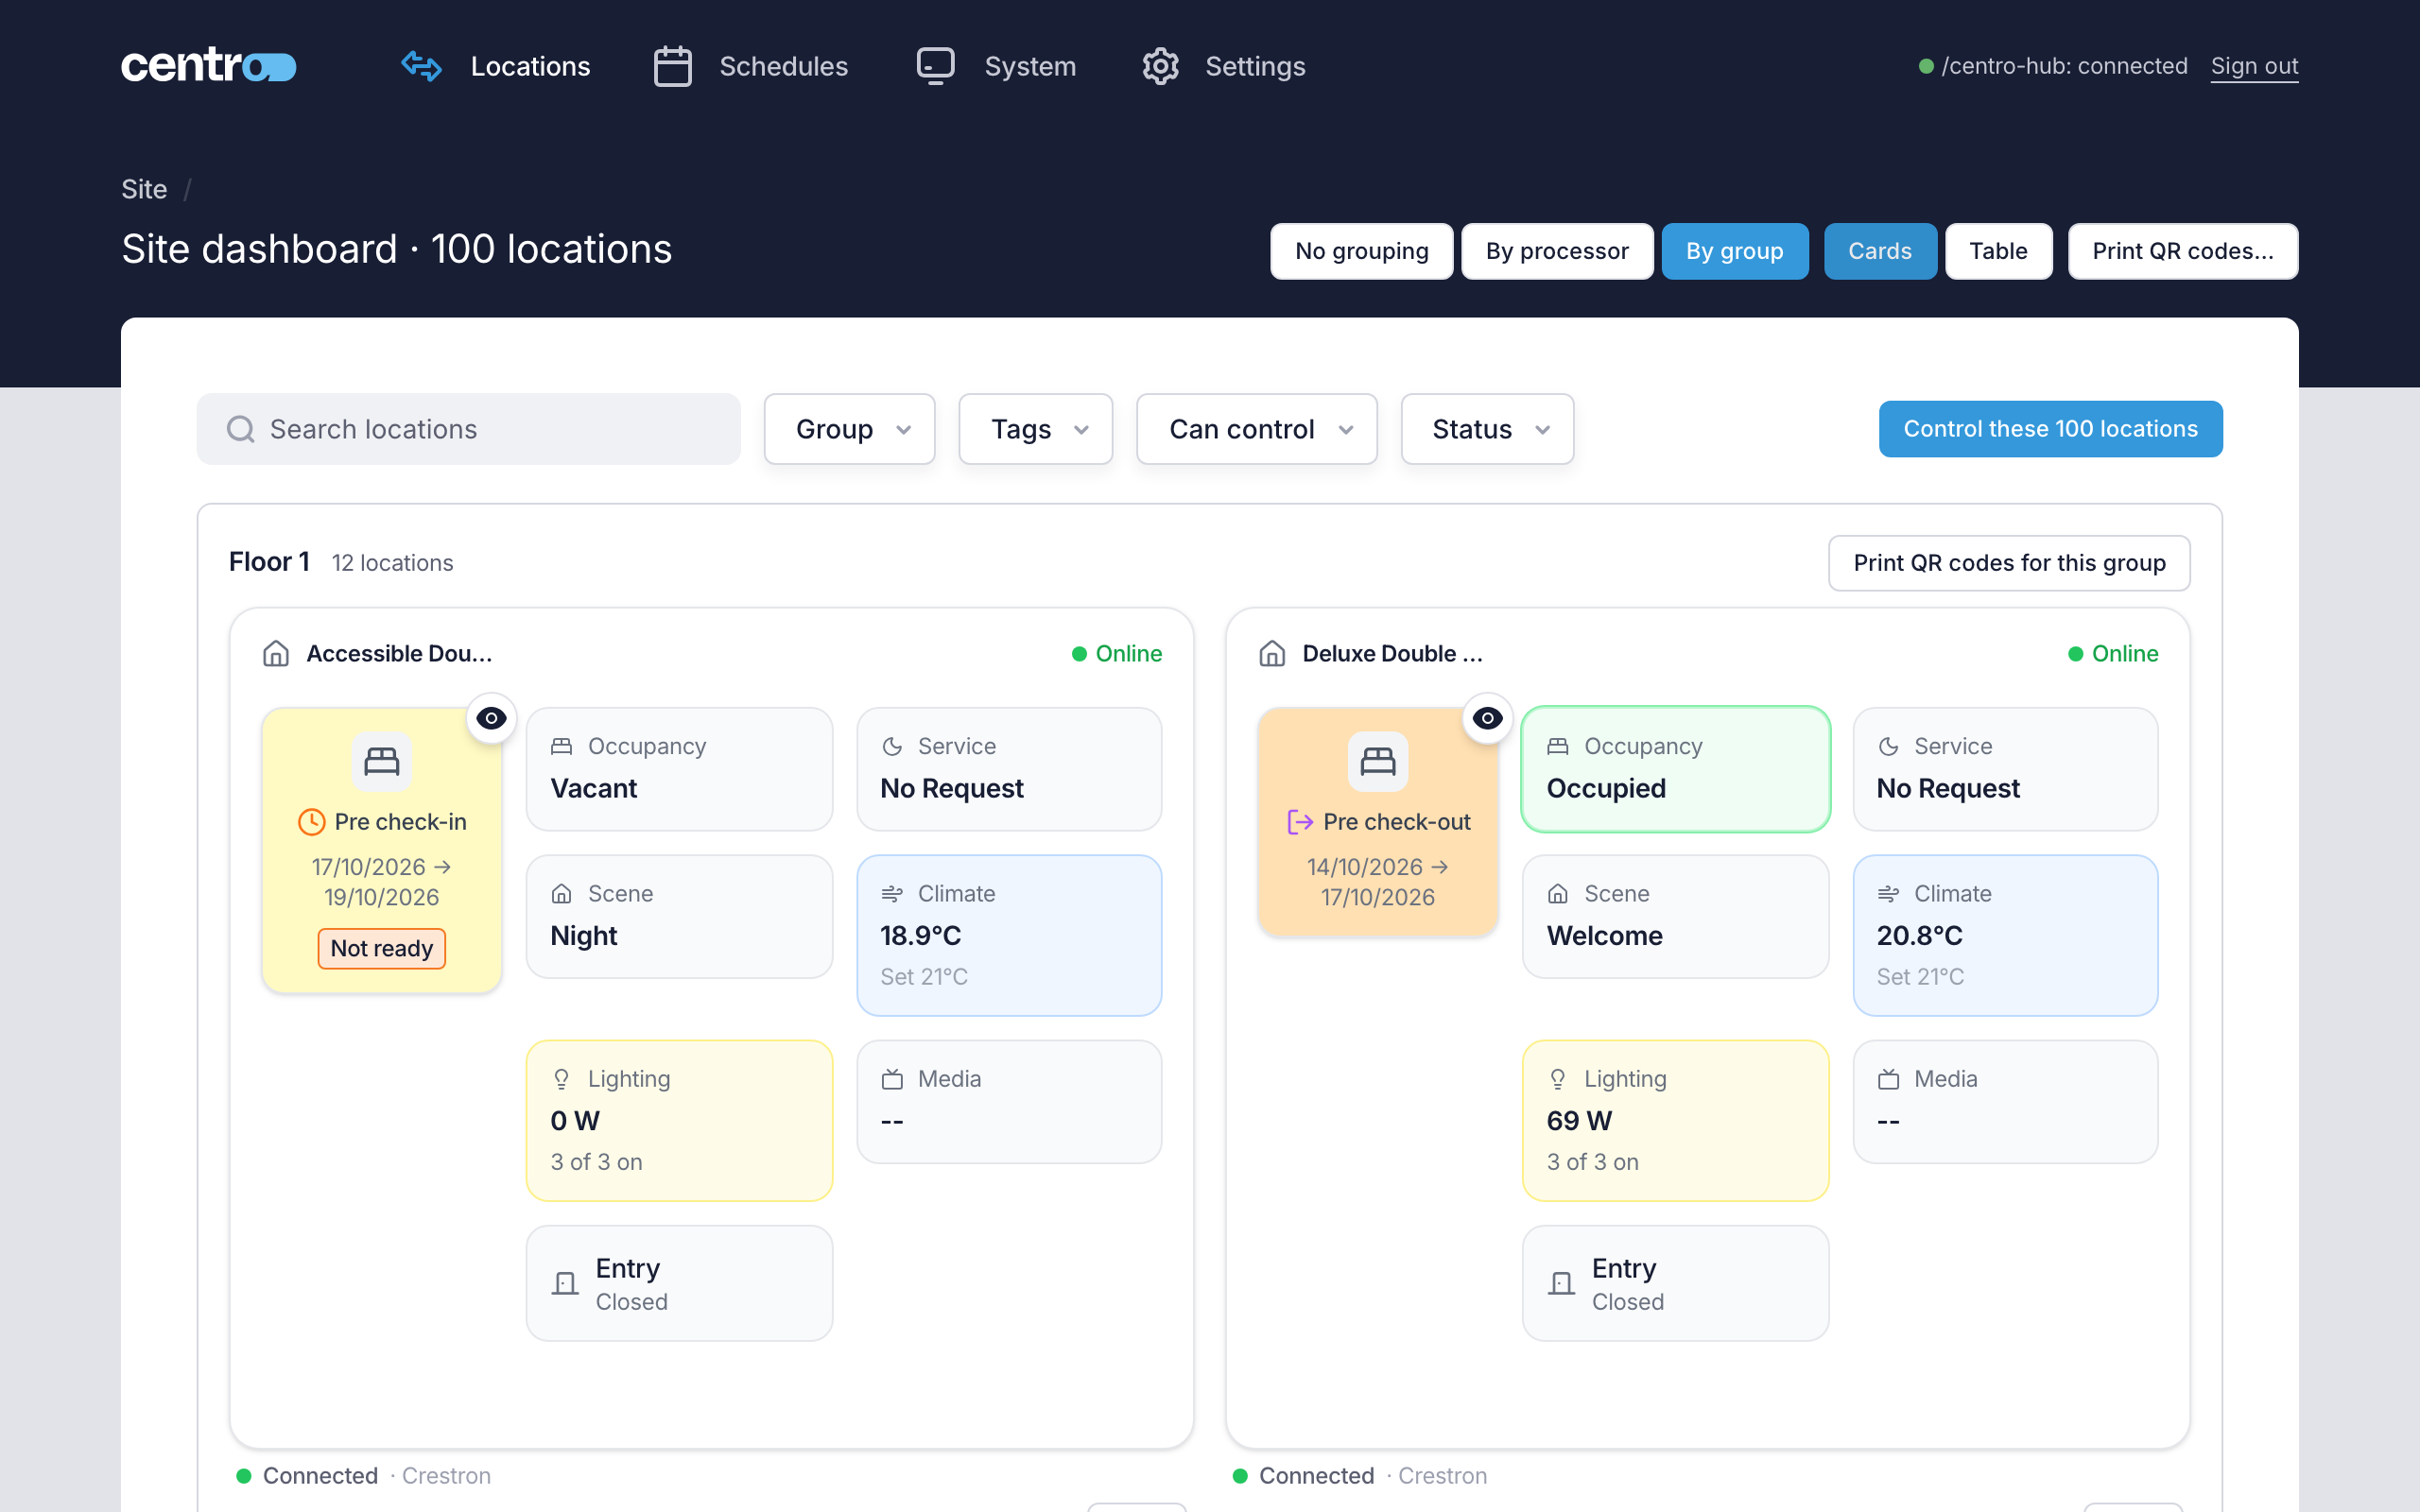Click home icon beside Deluxe Double
Viewport: 2420px width, 1512px height.
1272,653
